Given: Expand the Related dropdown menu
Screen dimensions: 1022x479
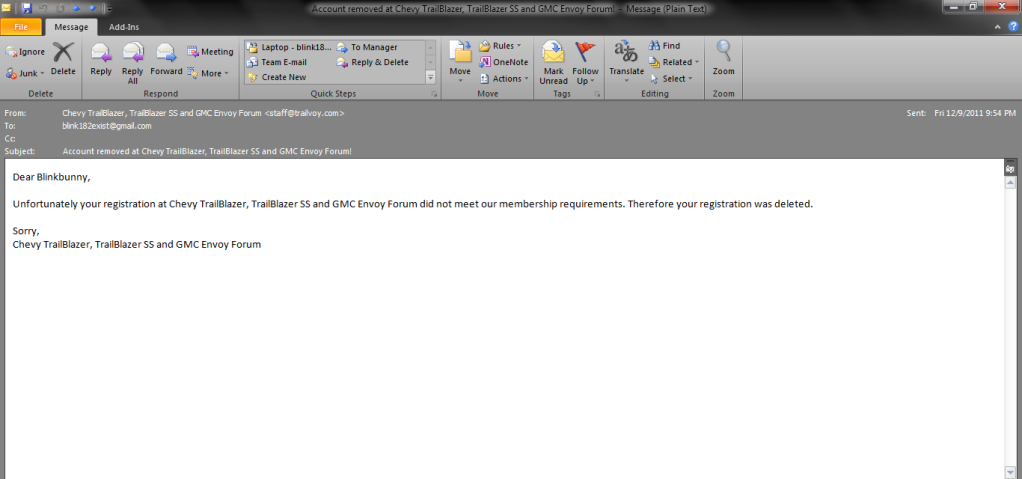Looking at the screenshot, I should pos(673,62).
